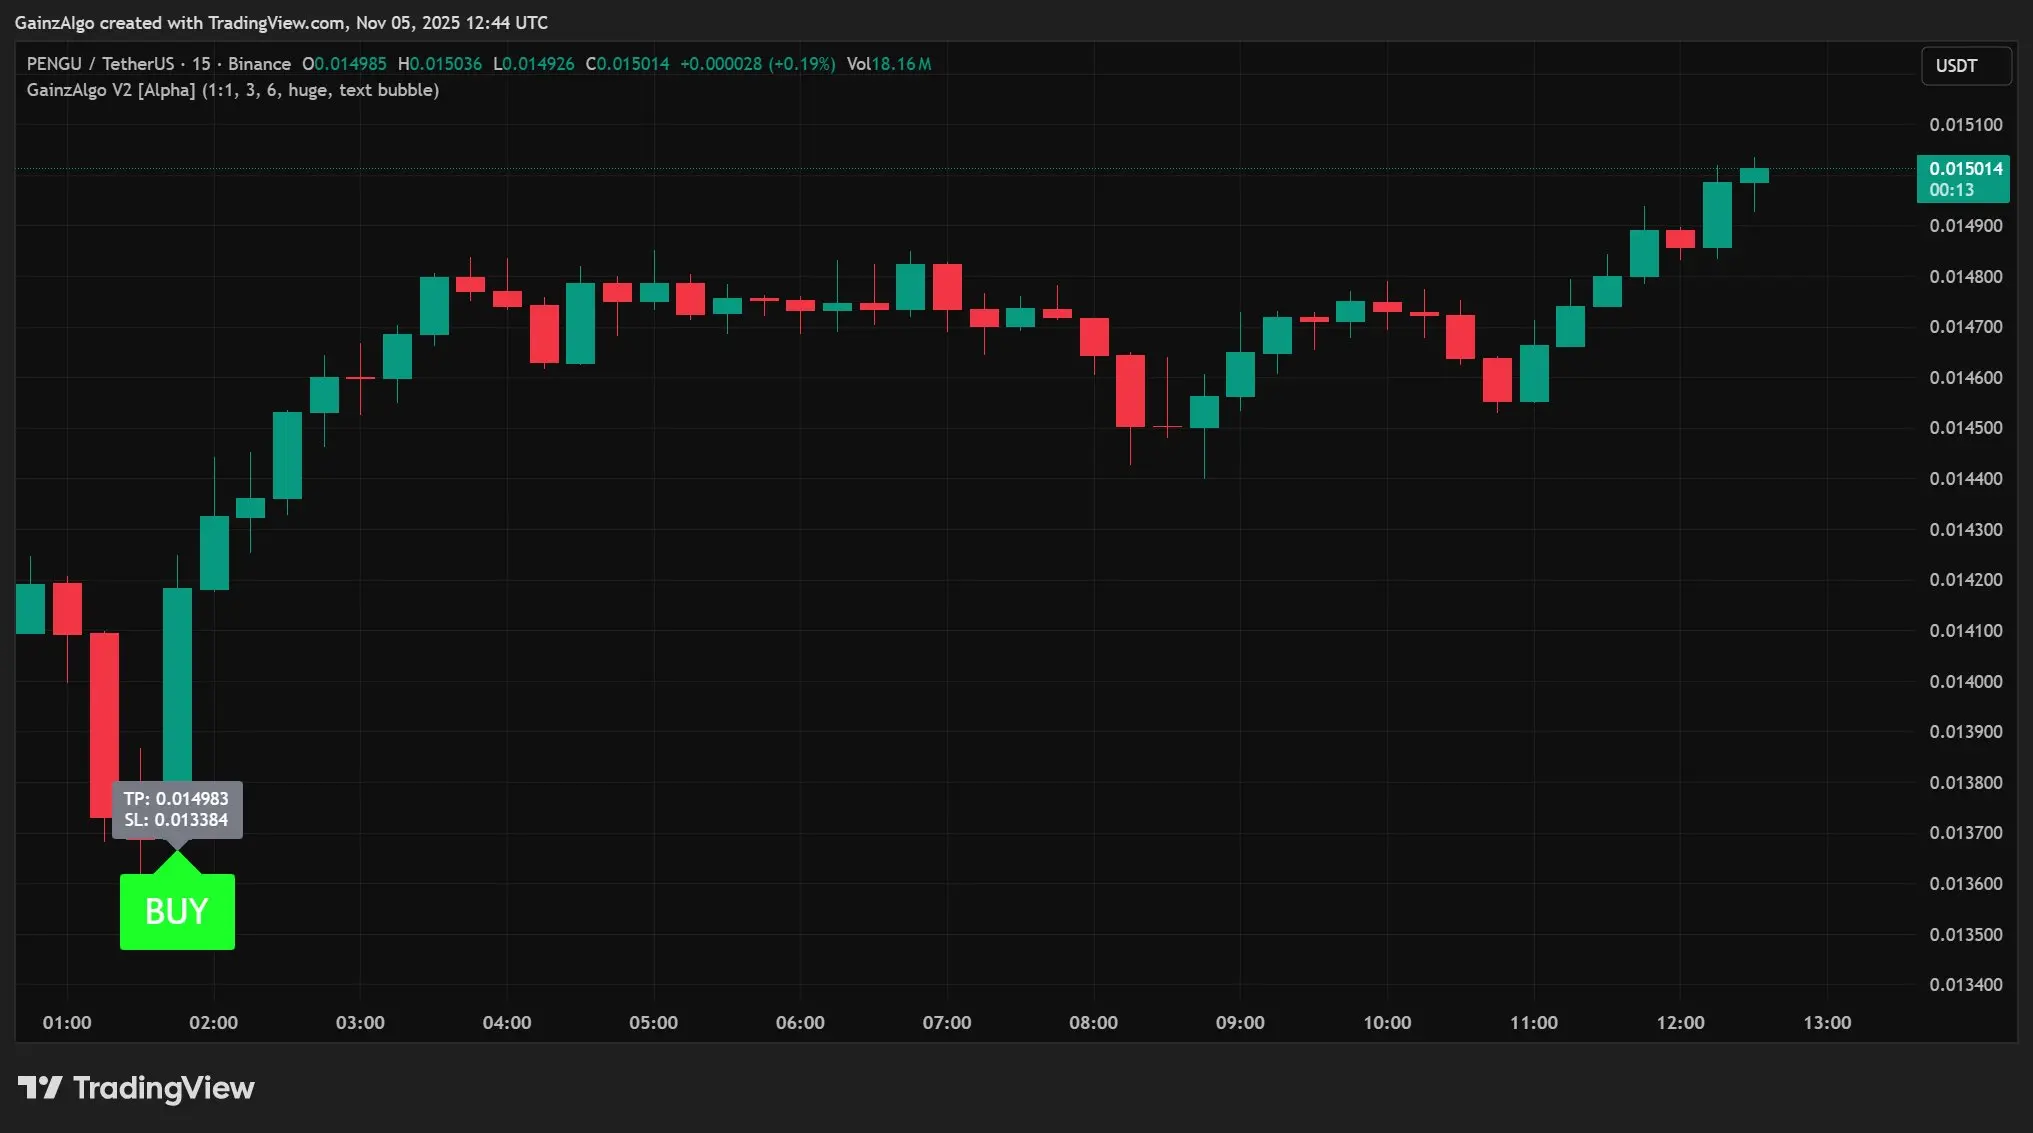Click the 01:00 time axis label
This screenshot has width=2033, height=1133.
coord(67,1022)
